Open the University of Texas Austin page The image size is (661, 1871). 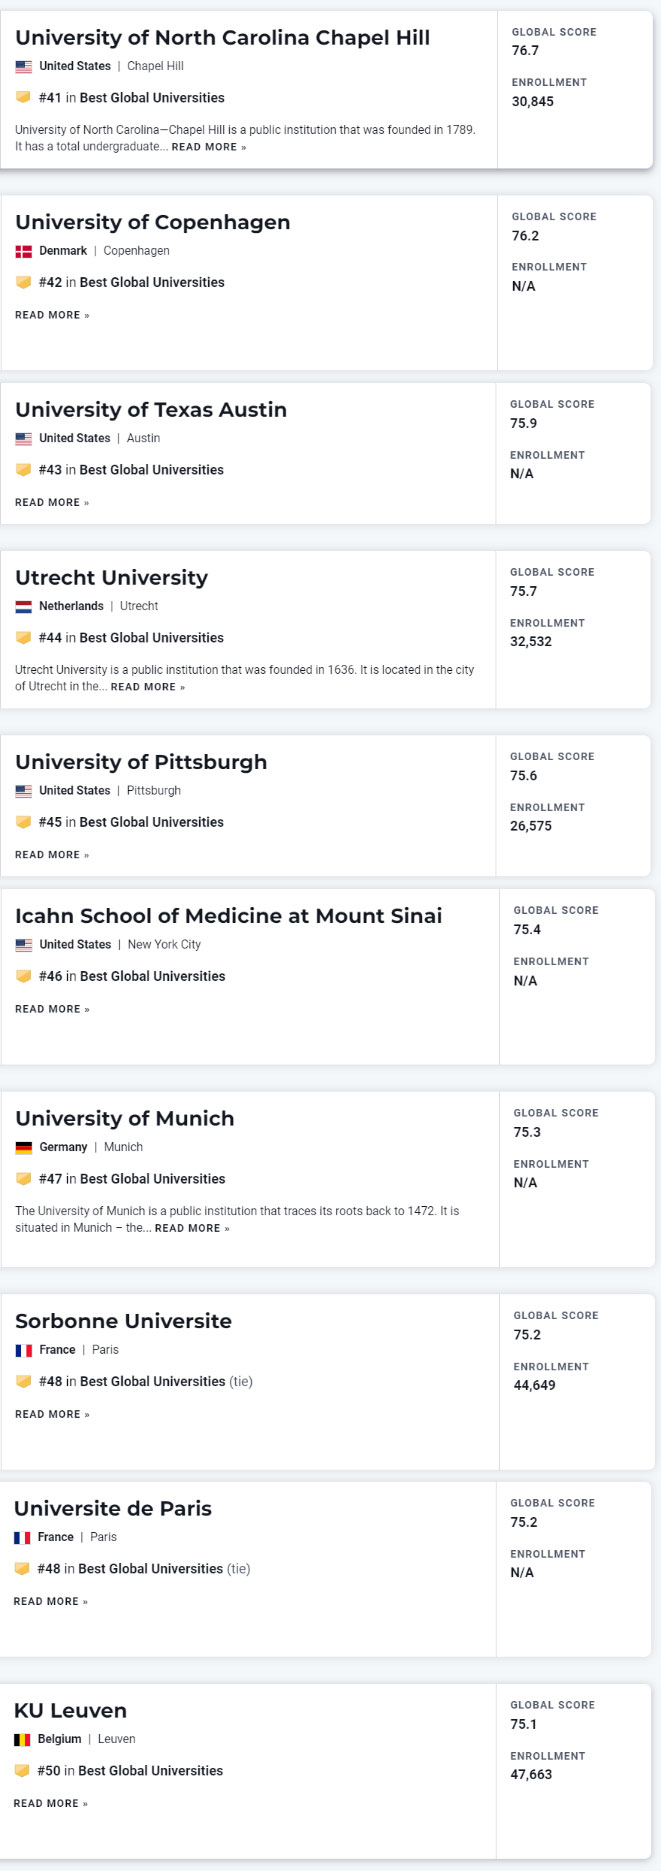[150, 410]
